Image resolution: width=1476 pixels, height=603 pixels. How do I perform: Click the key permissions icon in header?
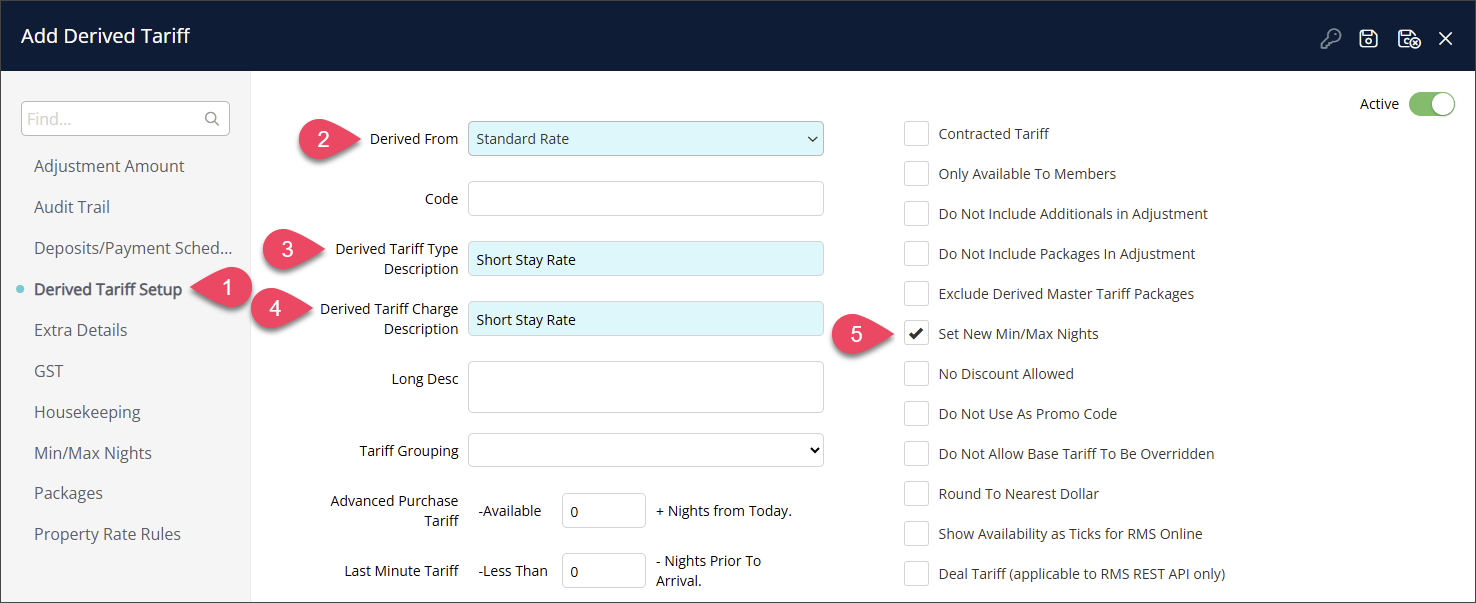coord(1330,39)
